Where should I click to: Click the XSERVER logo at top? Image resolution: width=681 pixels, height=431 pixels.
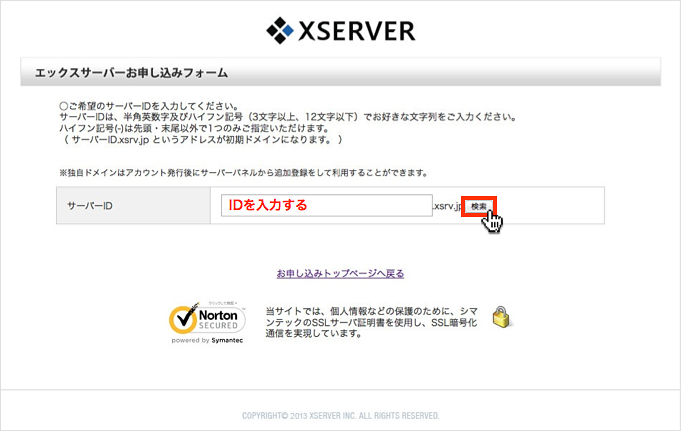coord(340,30)
